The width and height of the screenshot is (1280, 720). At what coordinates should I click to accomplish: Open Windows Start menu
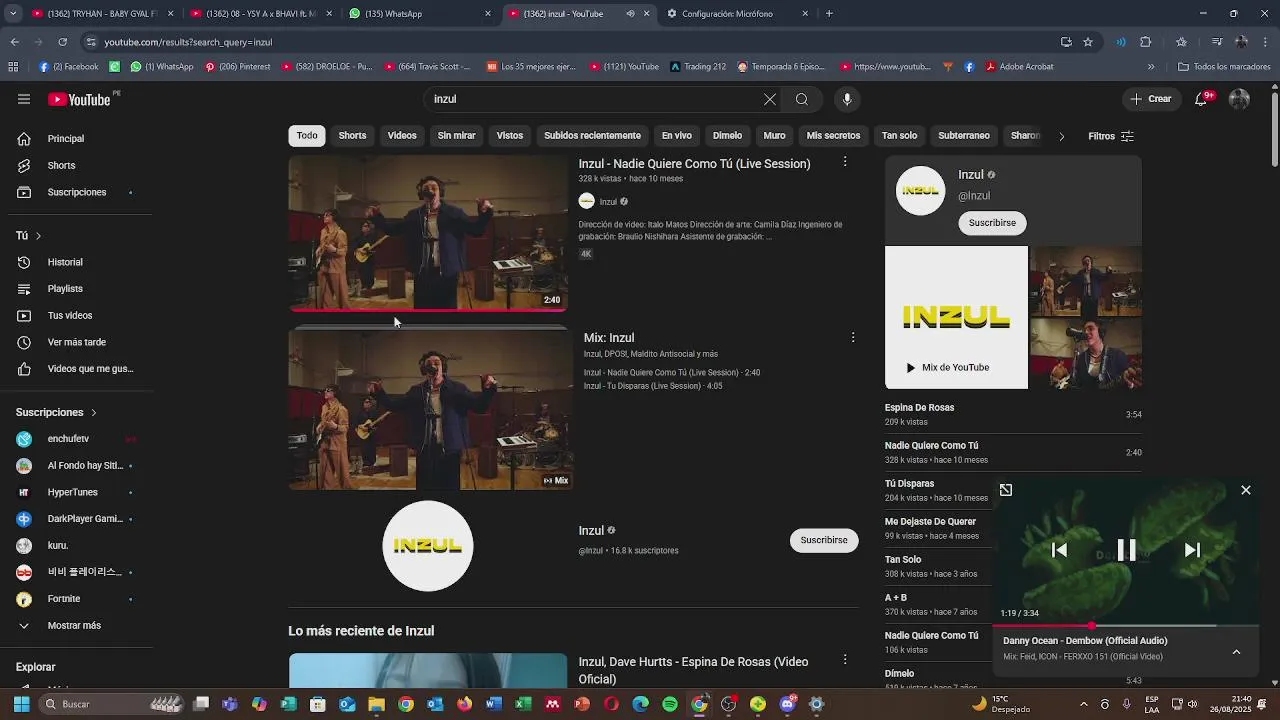tap(21, 704)
